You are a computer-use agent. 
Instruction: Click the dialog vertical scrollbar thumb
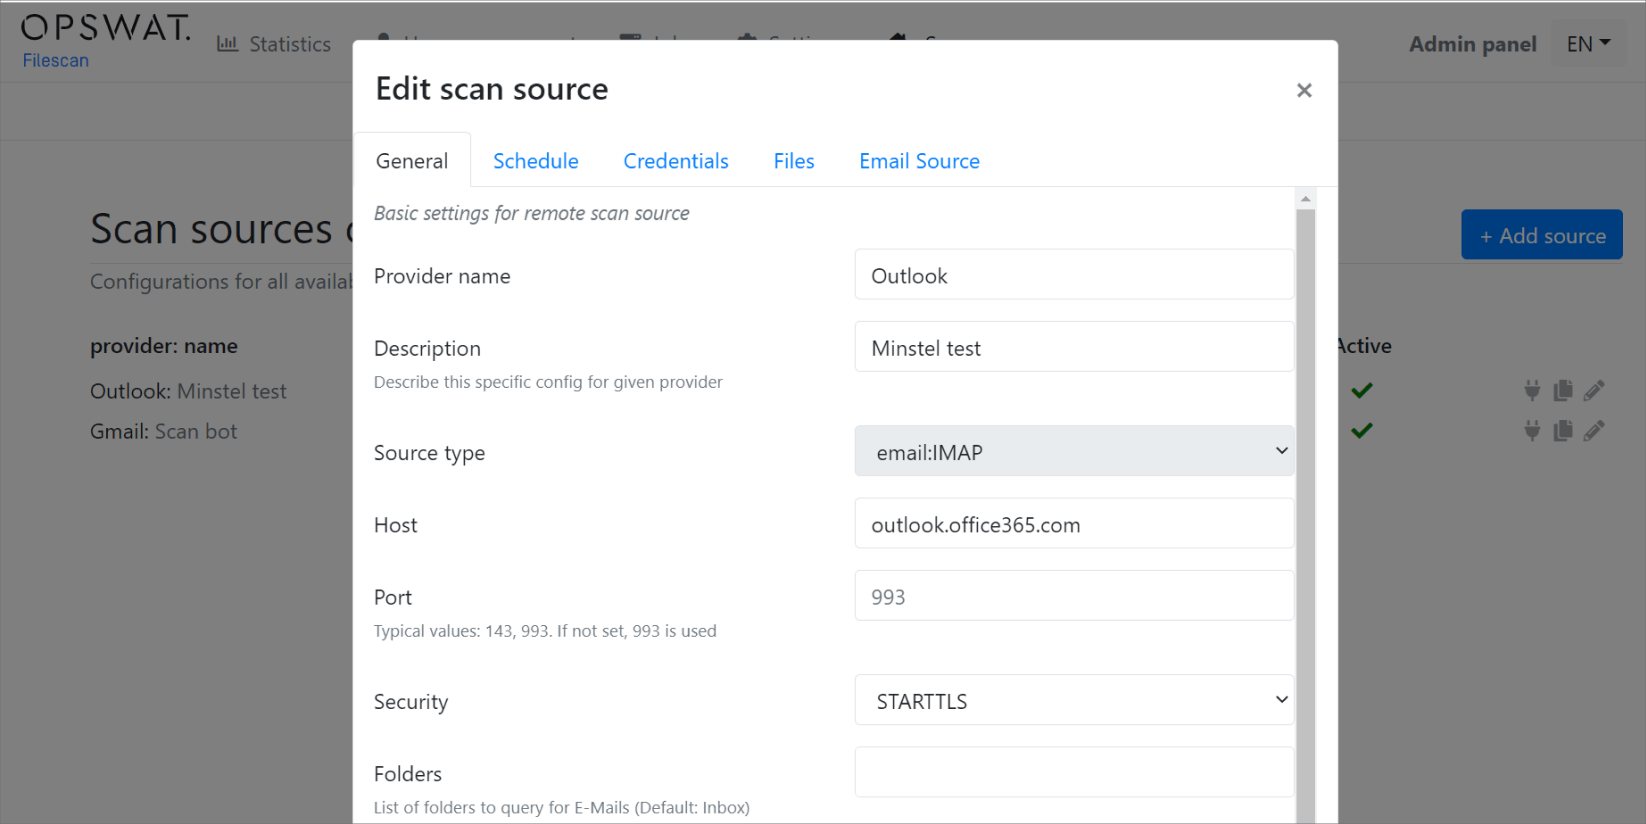click(x=1305, y=515)
